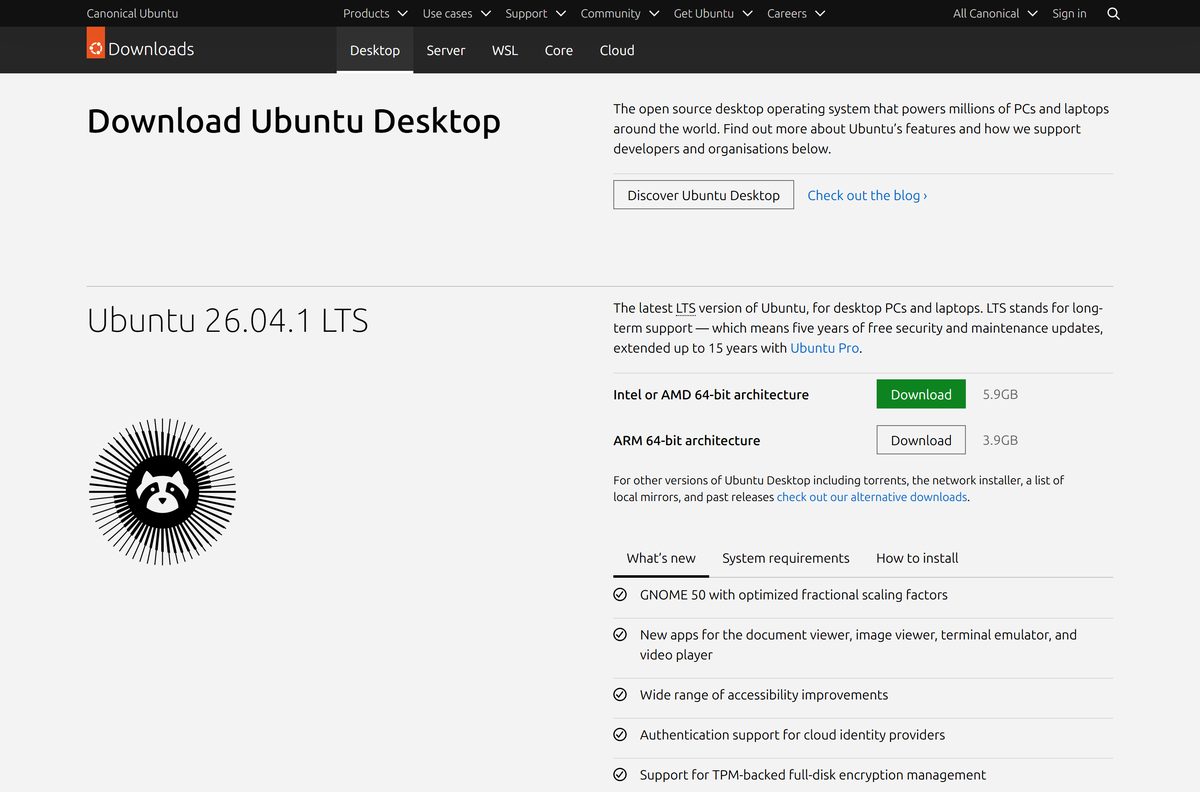Viewport: 1200px width, 792px height.
Task: Click the underlined LTS abbreviation
Action: point(685,308)
